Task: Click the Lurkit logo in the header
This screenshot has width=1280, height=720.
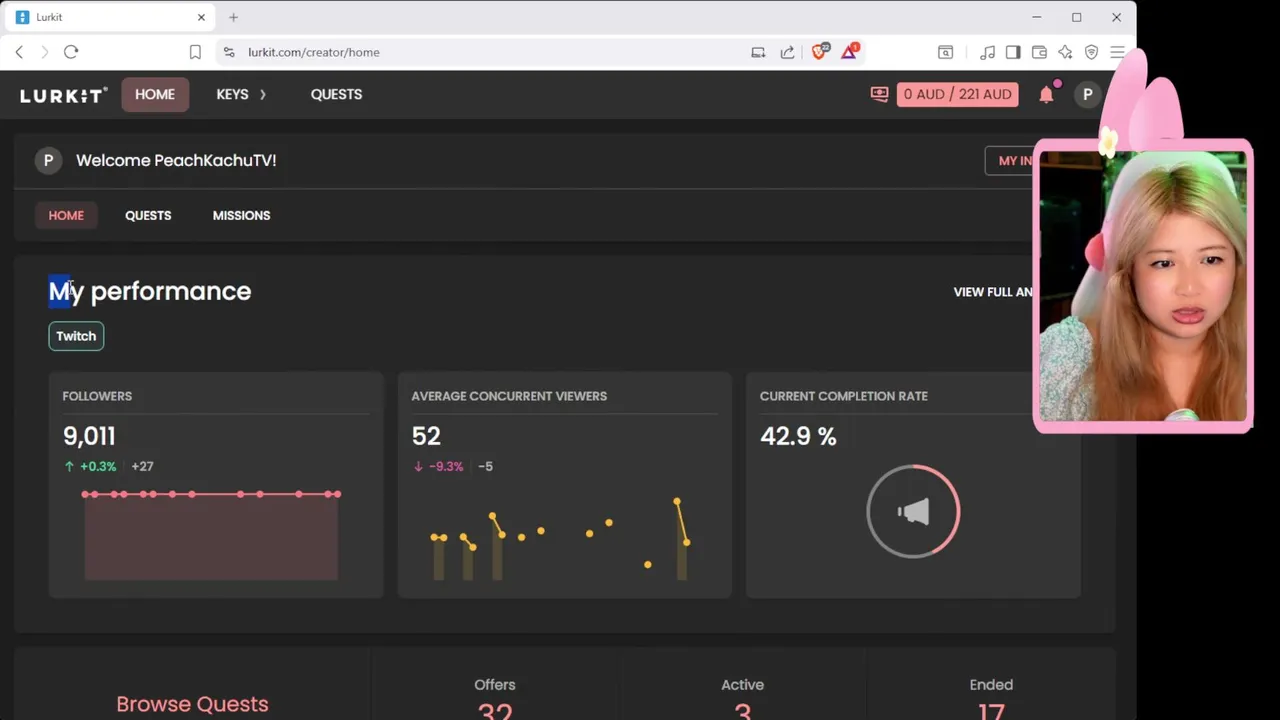Action: [x=63, y=95]
